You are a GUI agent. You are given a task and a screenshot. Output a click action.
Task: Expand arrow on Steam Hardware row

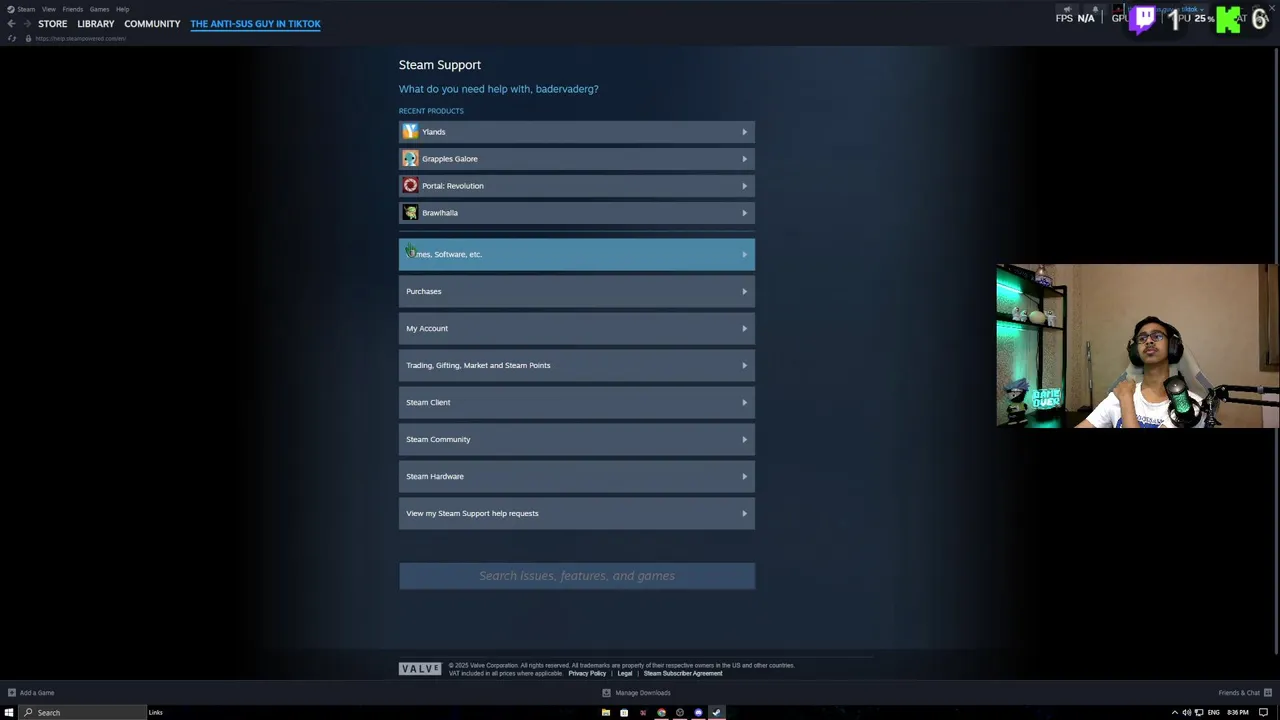pyautogui.click(x=744, y=476)
